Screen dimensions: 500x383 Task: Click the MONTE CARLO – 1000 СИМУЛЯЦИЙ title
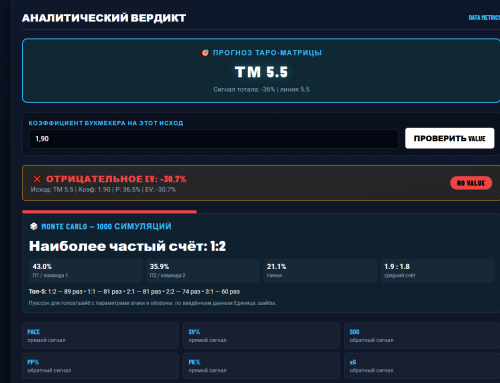coord(106,227)
